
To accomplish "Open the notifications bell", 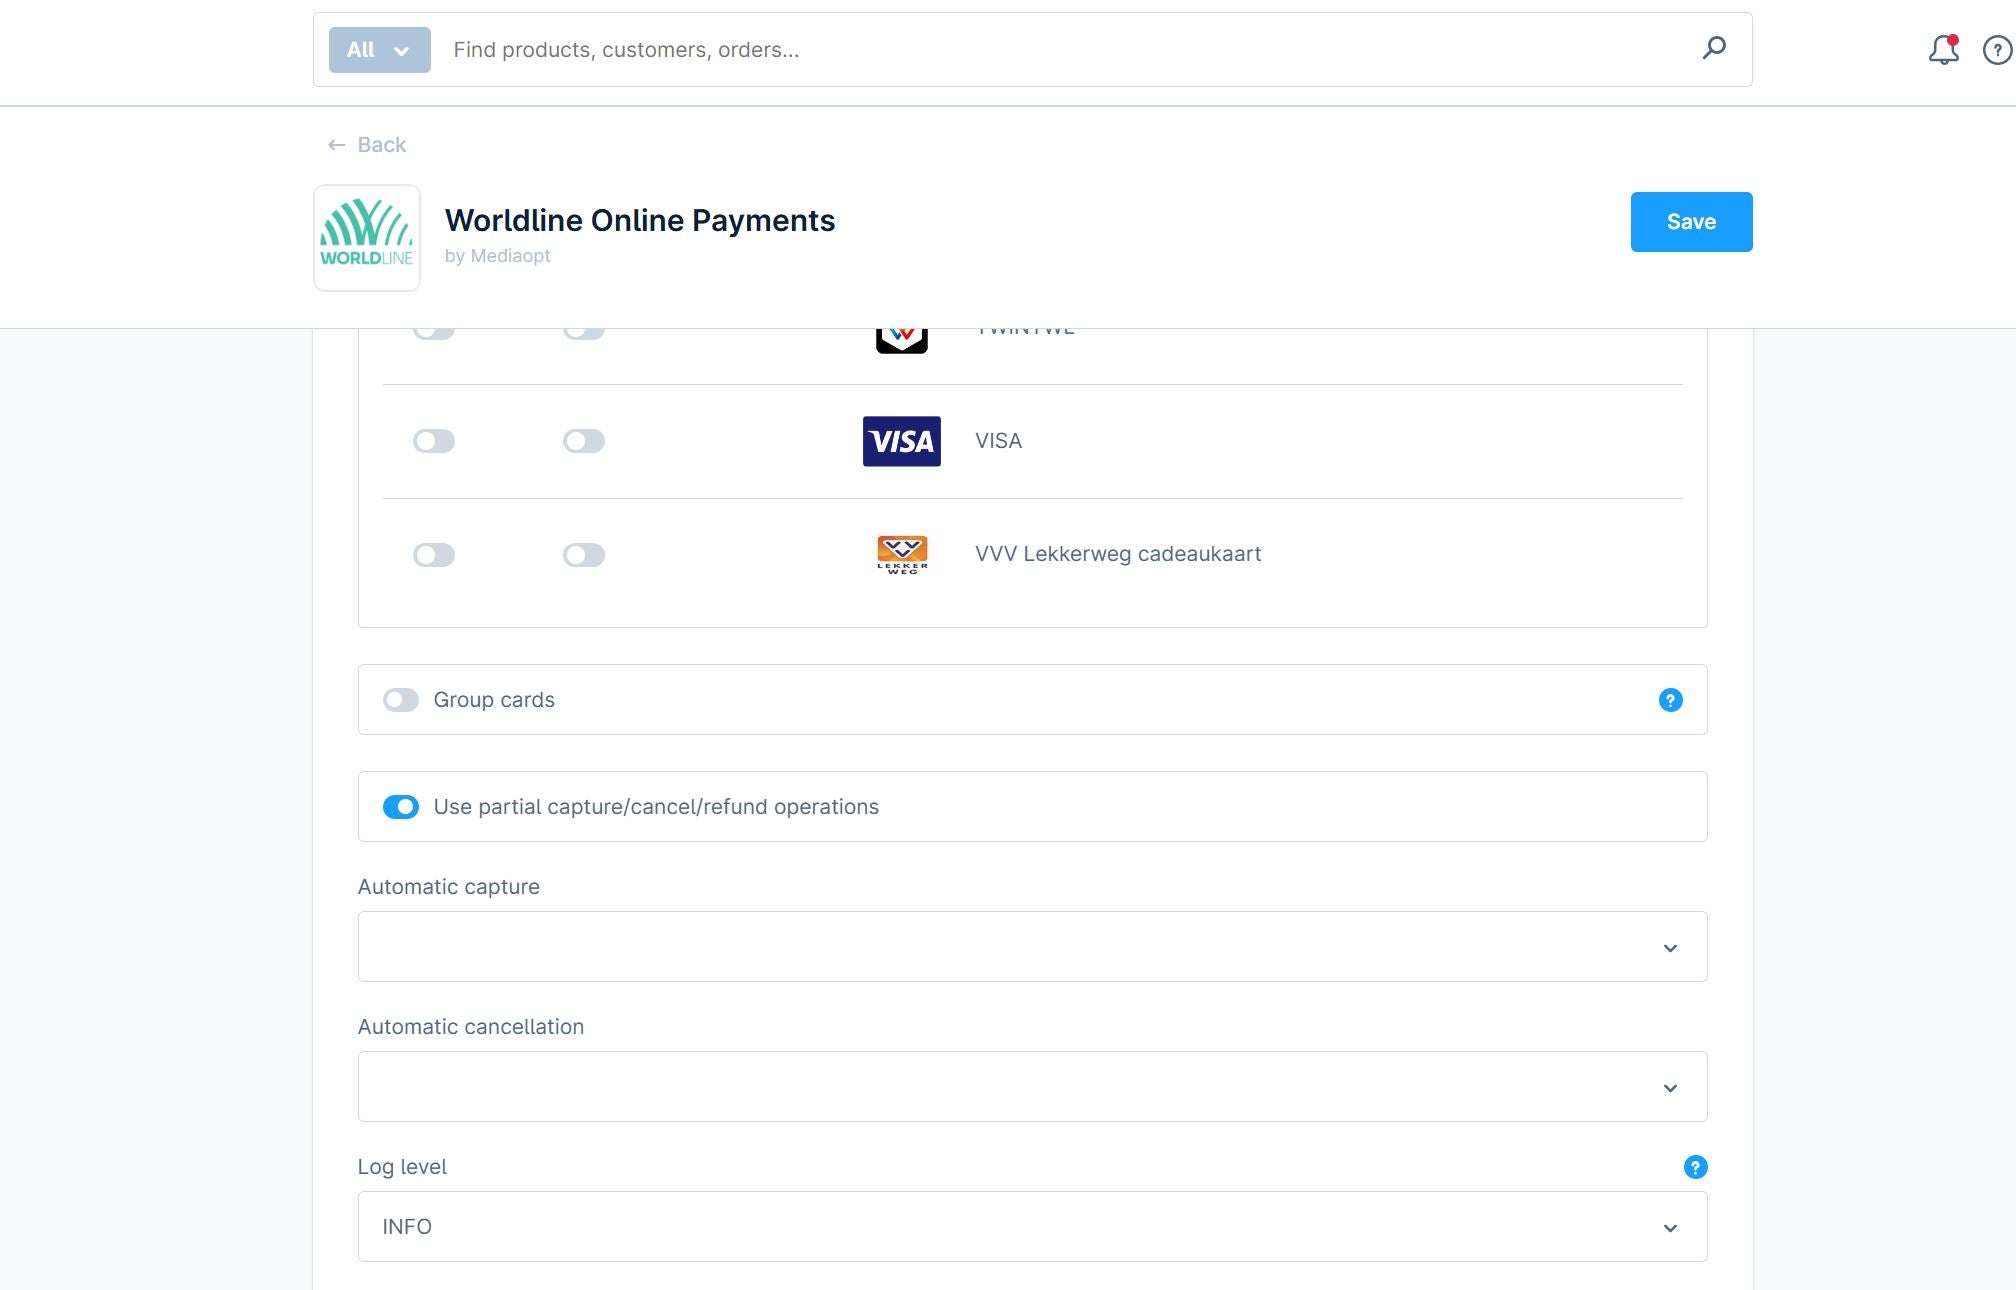I will [1943, 50].
